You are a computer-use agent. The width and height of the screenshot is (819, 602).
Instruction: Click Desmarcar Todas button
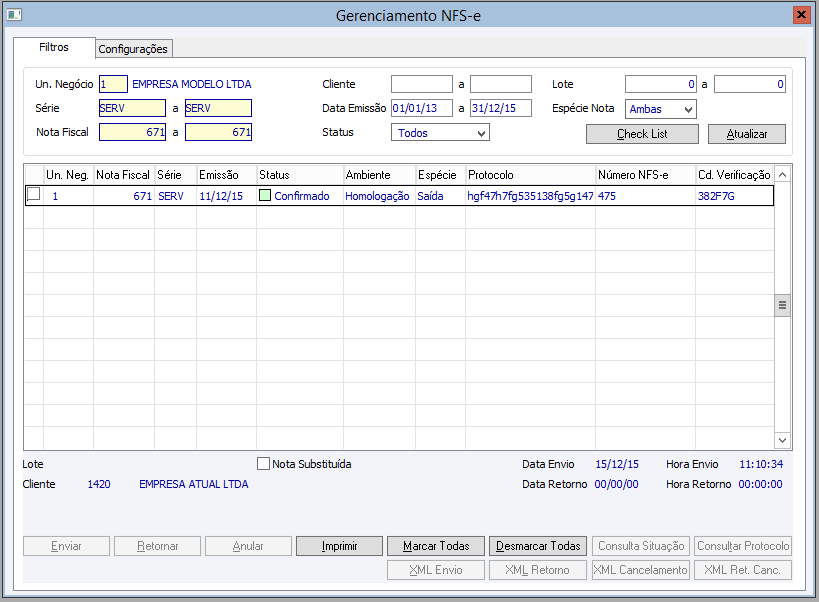click(x=537, y=546)
